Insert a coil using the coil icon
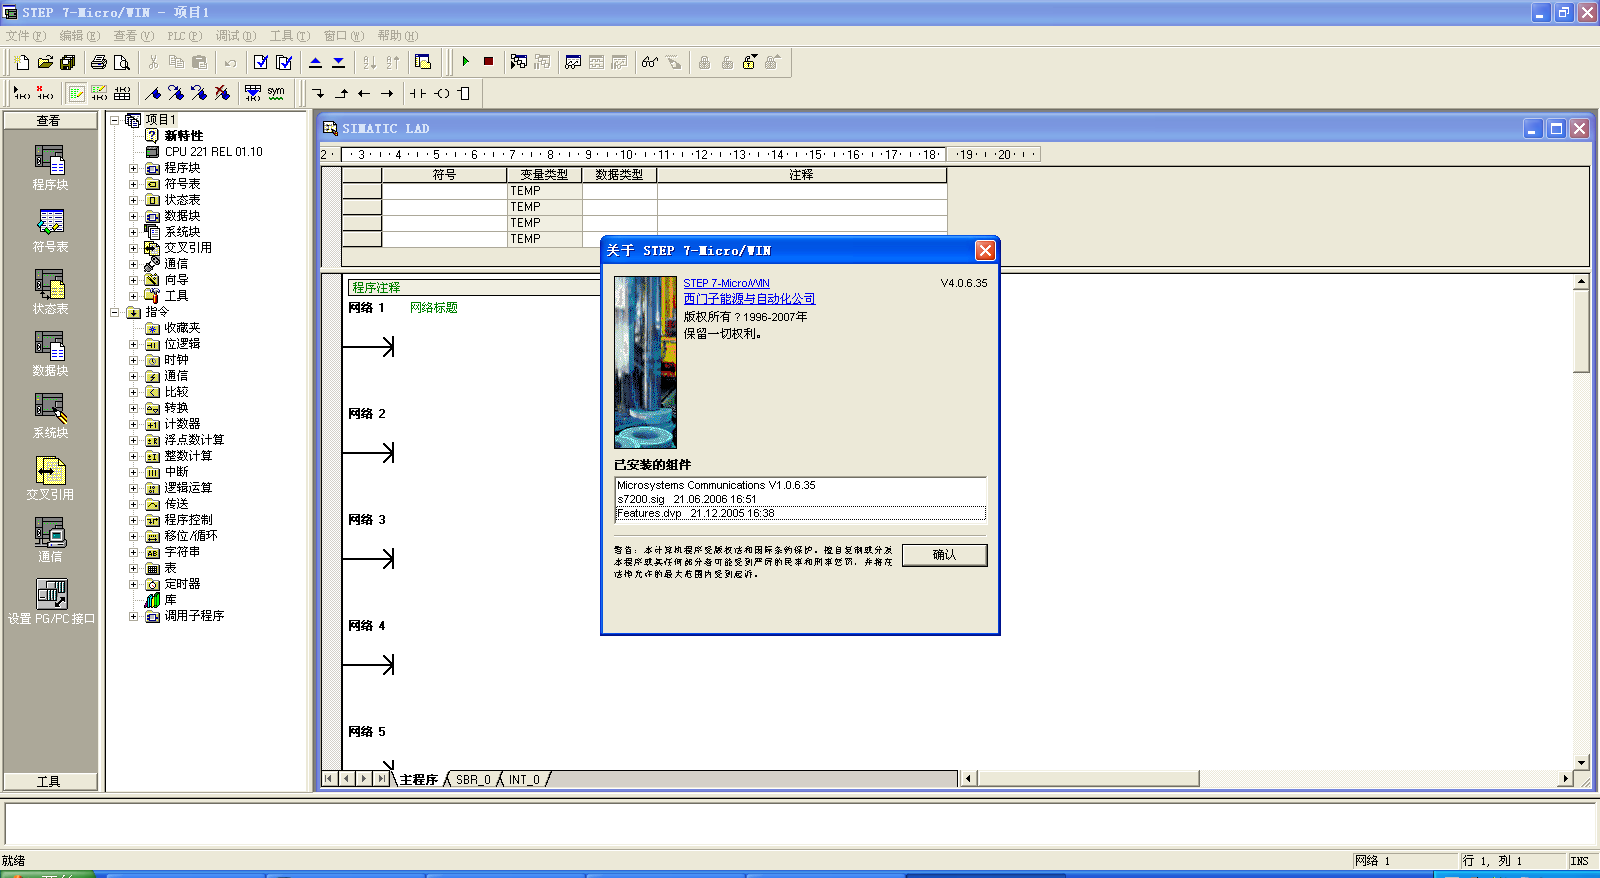 click(x=441, y=93)
